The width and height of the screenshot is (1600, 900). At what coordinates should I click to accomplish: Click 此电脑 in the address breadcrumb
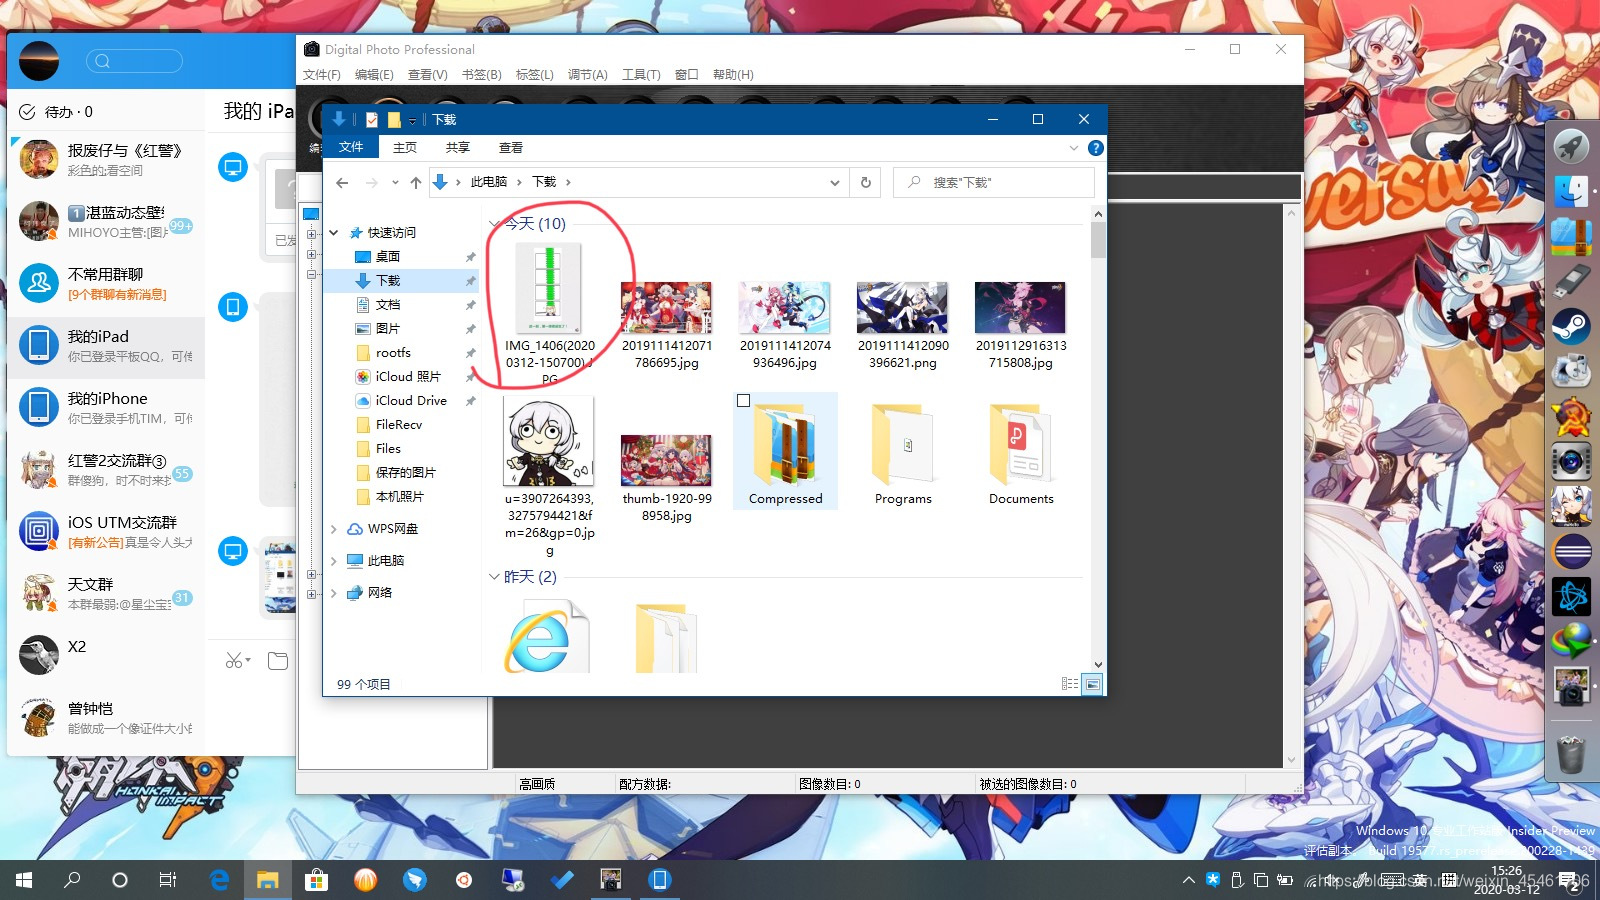(489, 182)
